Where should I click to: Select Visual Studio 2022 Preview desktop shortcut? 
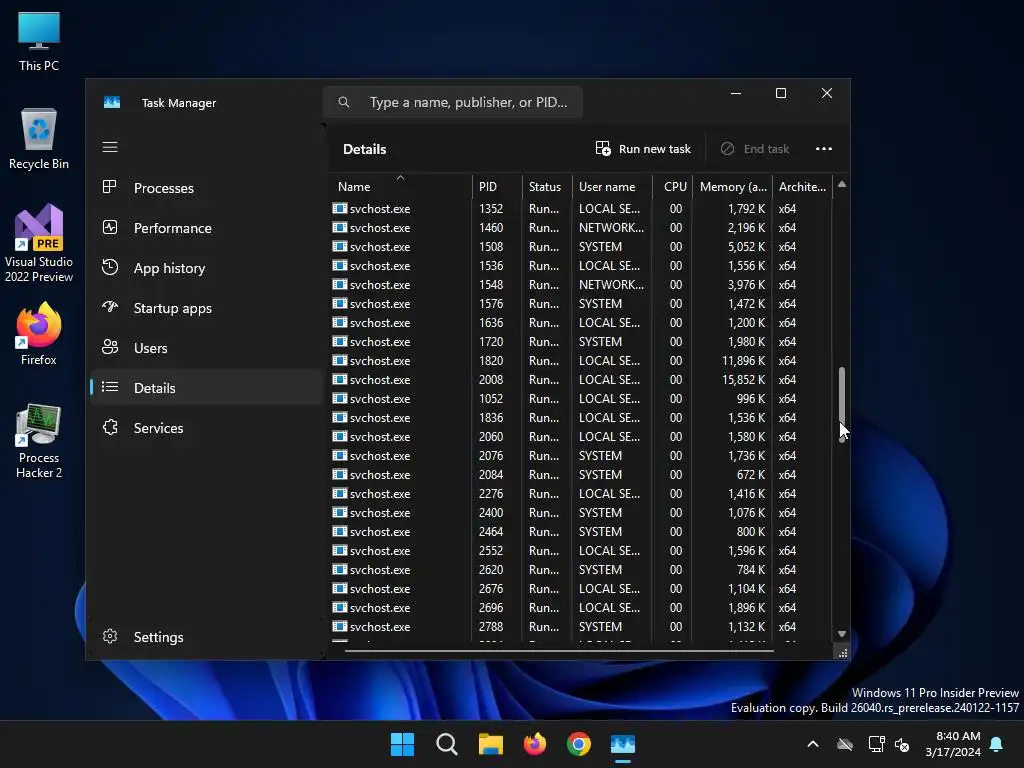(39, 244)
